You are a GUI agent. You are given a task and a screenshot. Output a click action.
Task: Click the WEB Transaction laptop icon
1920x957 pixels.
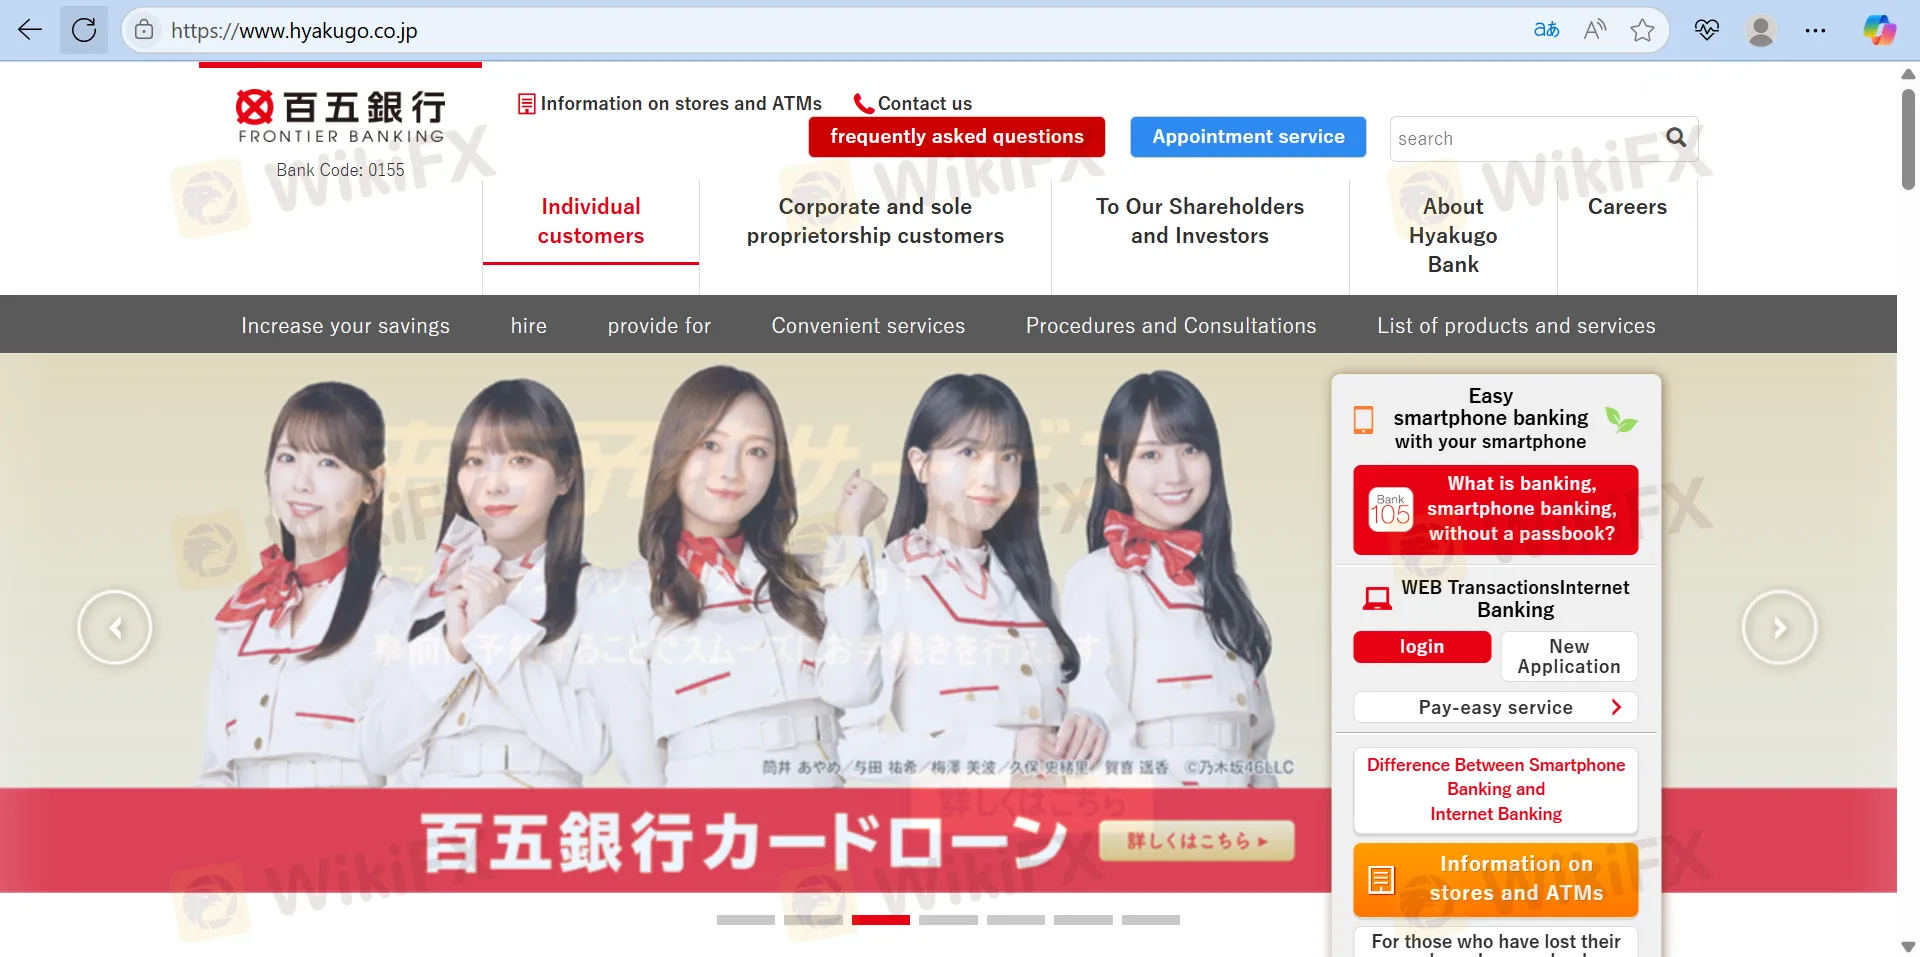(1377, 598)
